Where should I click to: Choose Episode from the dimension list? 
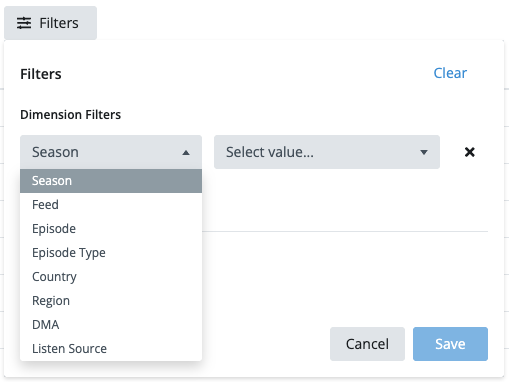(x=111, y=229)
